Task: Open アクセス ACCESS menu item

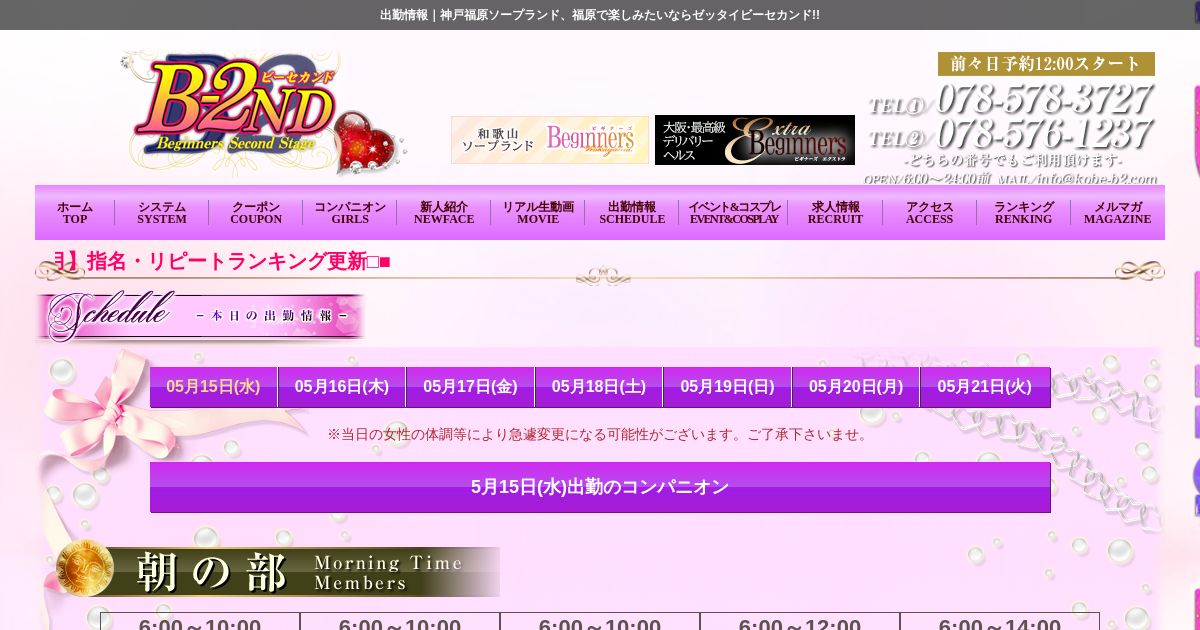Action: tap(930, 213)
